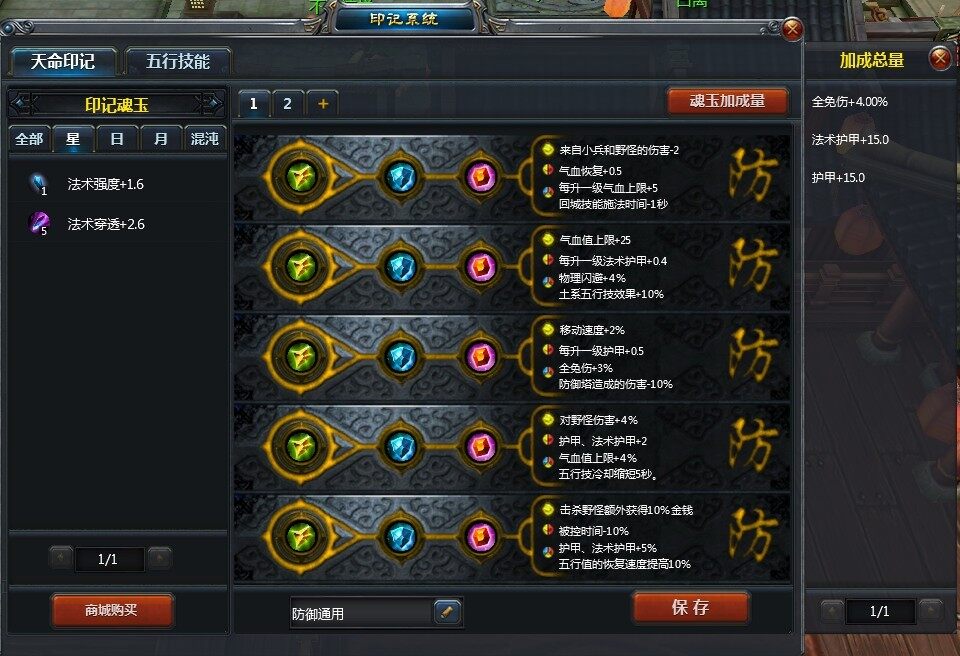Click the 保存 save button

[690, 607]
